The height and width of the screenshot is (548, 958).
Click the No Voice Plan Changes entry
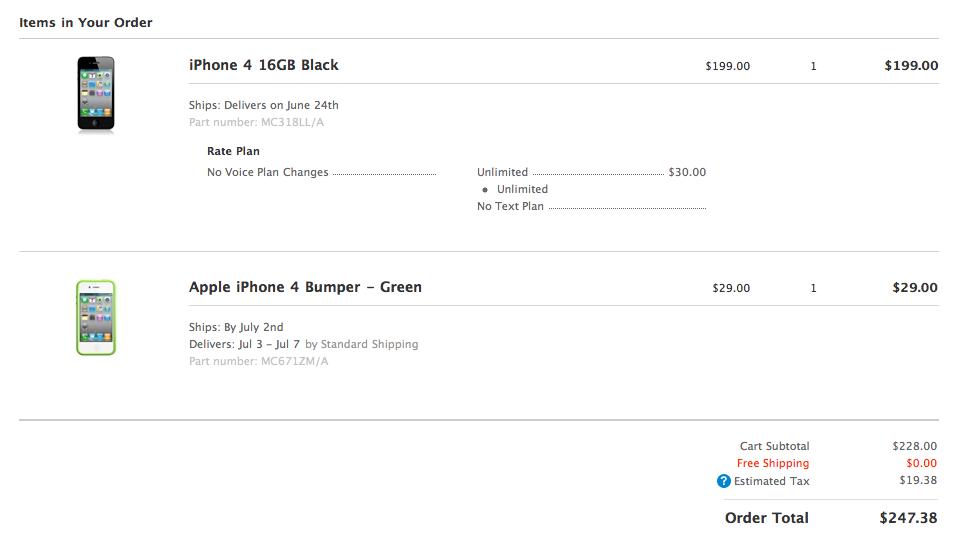coord(267,172)
